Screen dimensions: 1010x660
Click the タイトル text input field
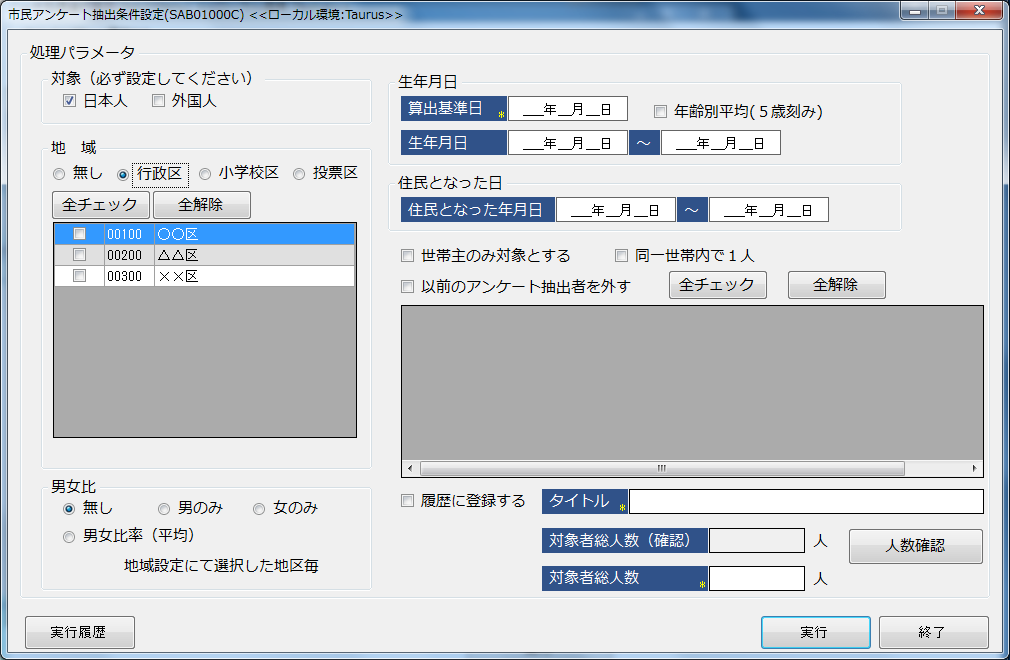[x=805, y=502]
